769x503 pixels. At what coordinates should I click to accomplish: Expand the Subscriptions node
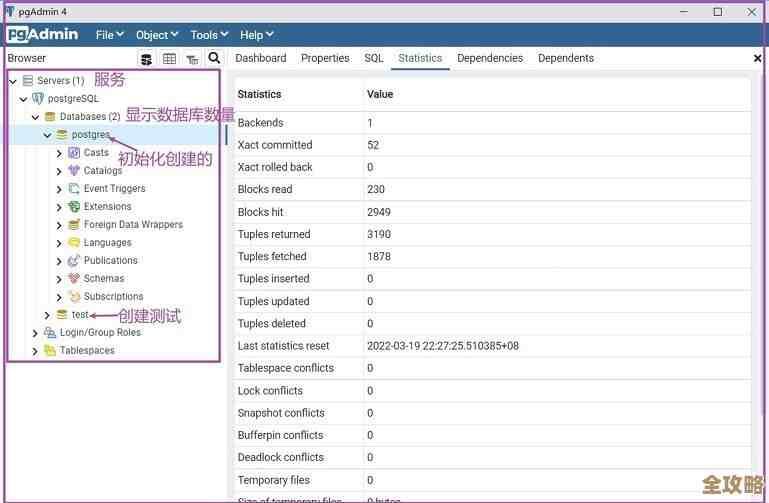(59, 297)
